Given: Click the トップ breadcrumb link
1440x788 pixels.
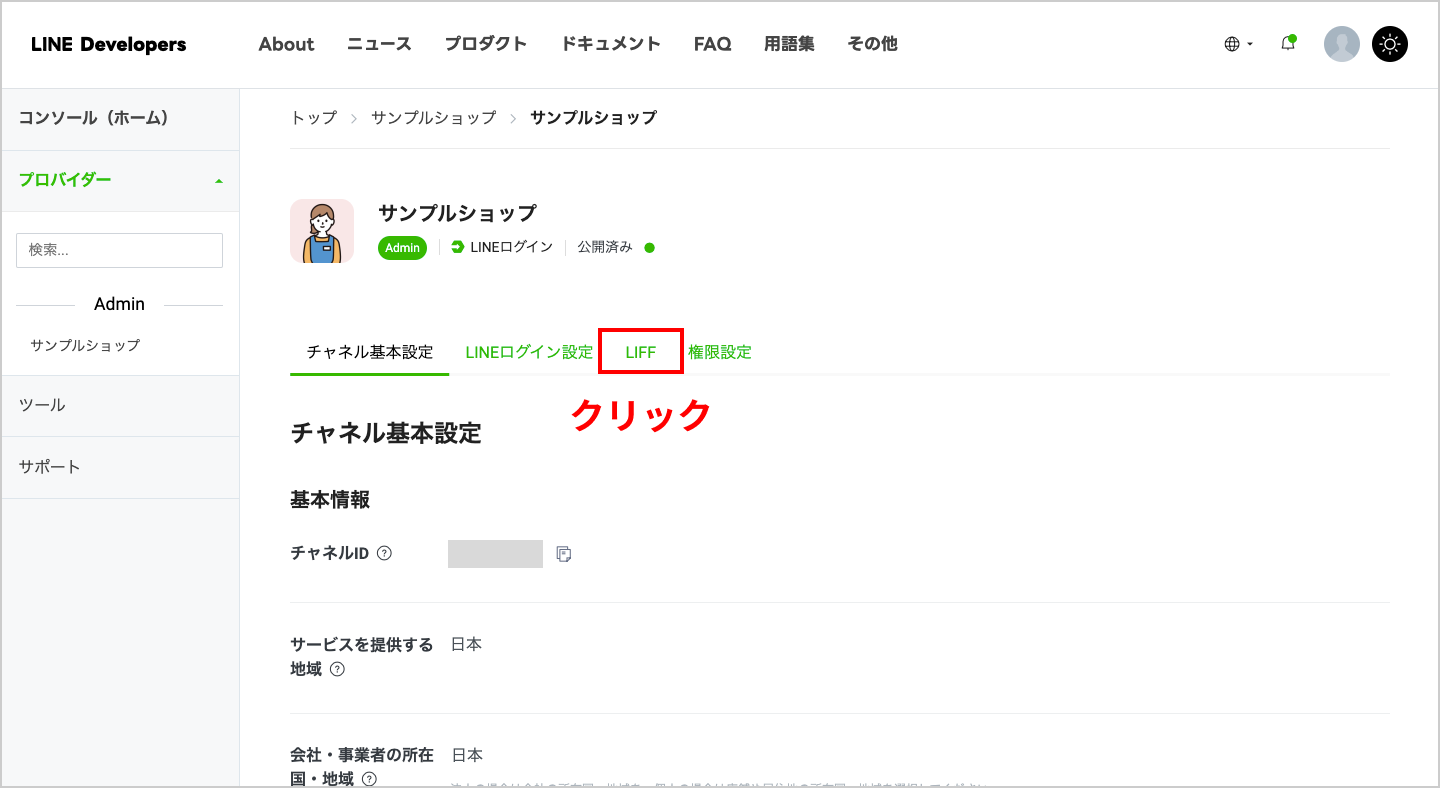Looking at the screenshot, I should click(x=313, y=118).
